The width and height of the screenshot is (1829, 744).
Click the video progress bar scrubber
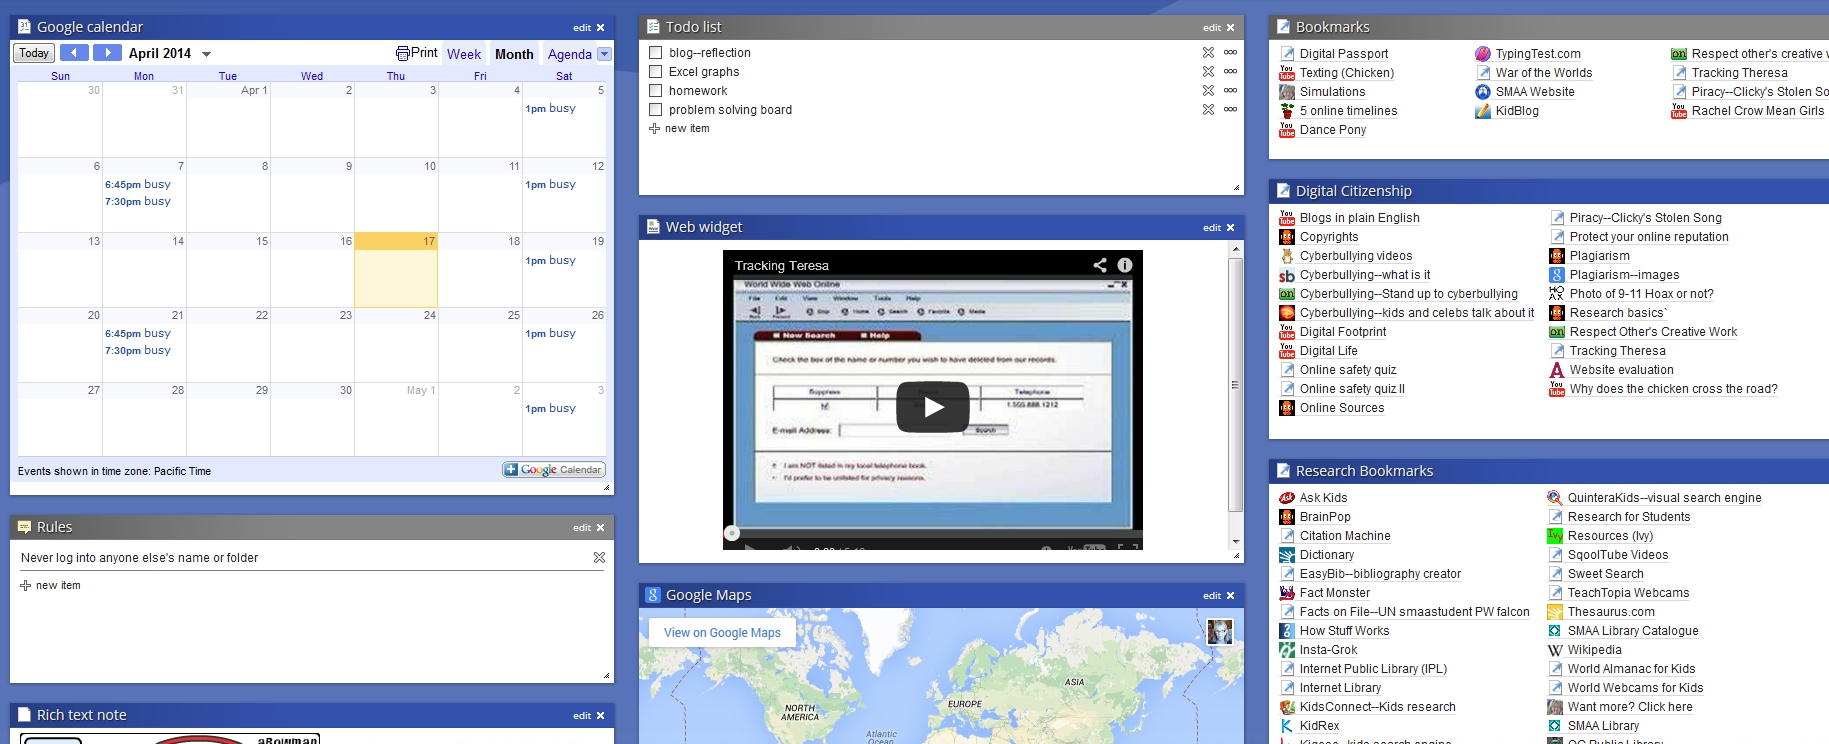[x=732, y=534]
